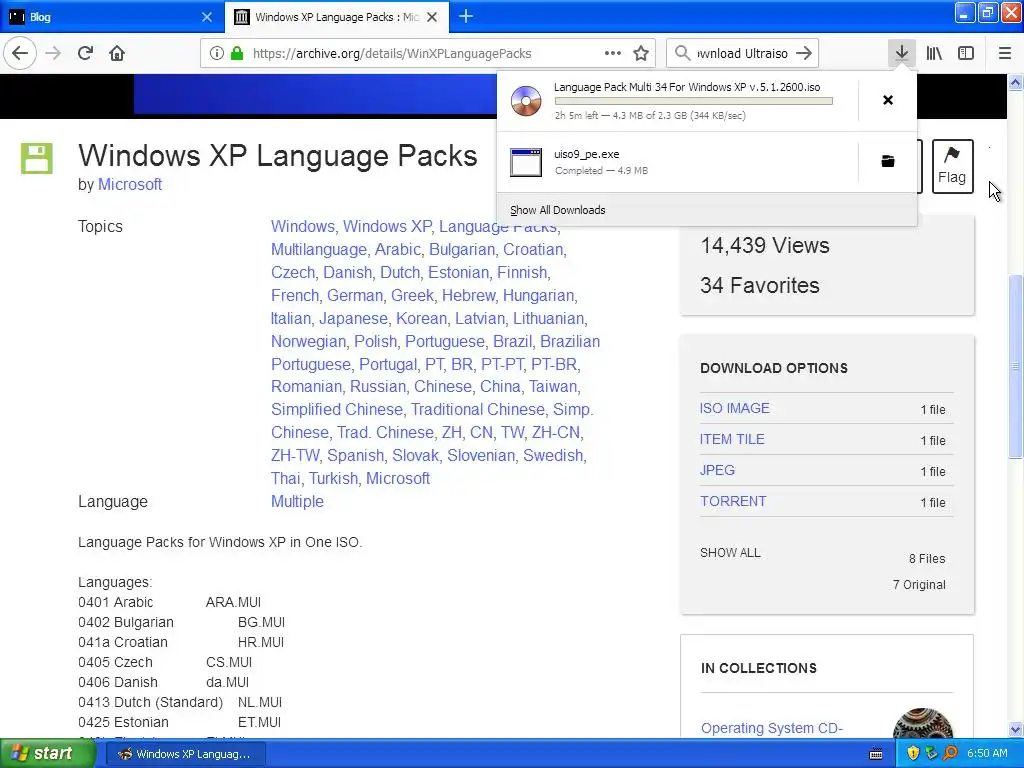Show site information icon in address bar
This screenshot has width=1024, height=768.
pyautogui.click(x=217, y=53)
